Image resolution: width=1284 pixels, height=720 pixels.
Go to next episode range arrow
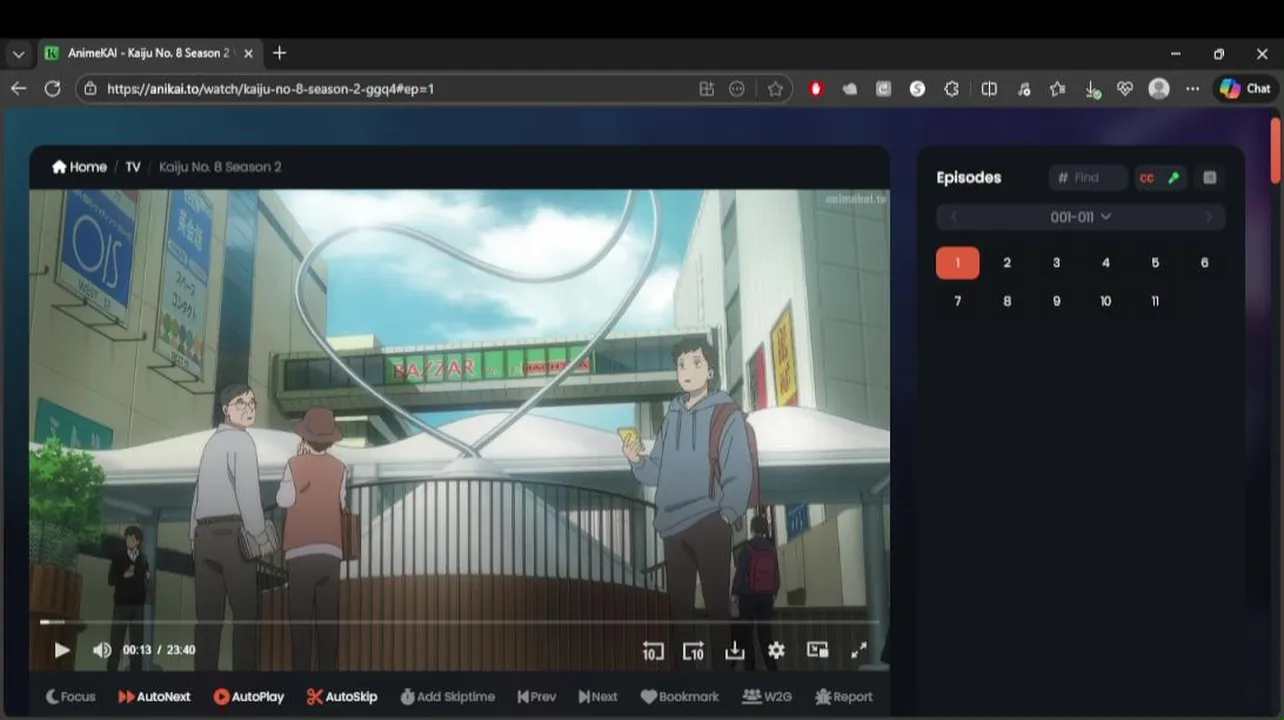tap(1208, 217)
